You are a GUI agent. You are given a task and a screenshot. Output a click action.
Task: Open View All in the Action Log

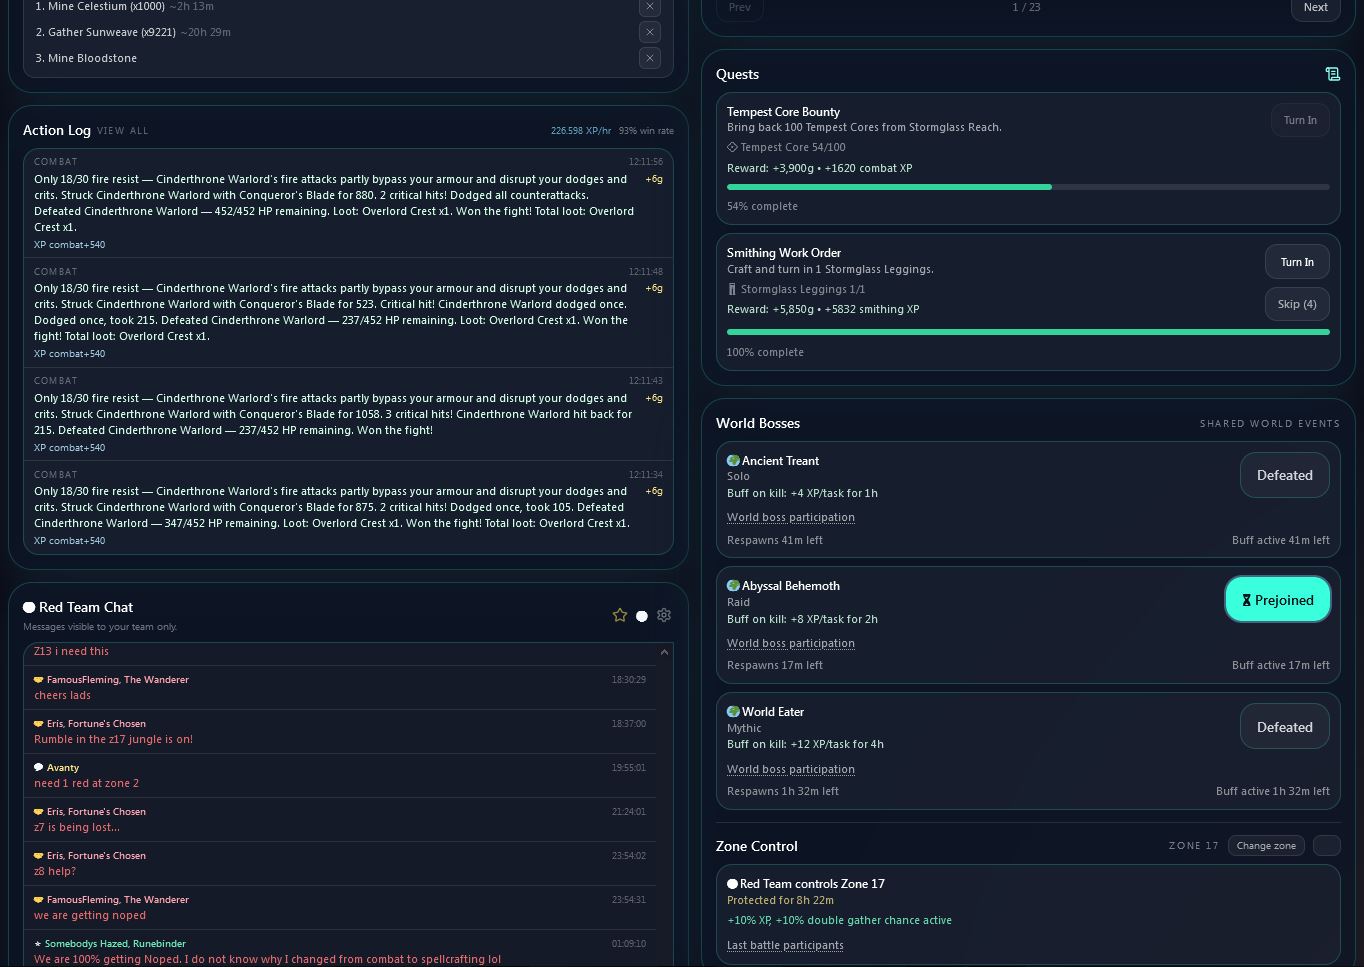tap(123, 131)
